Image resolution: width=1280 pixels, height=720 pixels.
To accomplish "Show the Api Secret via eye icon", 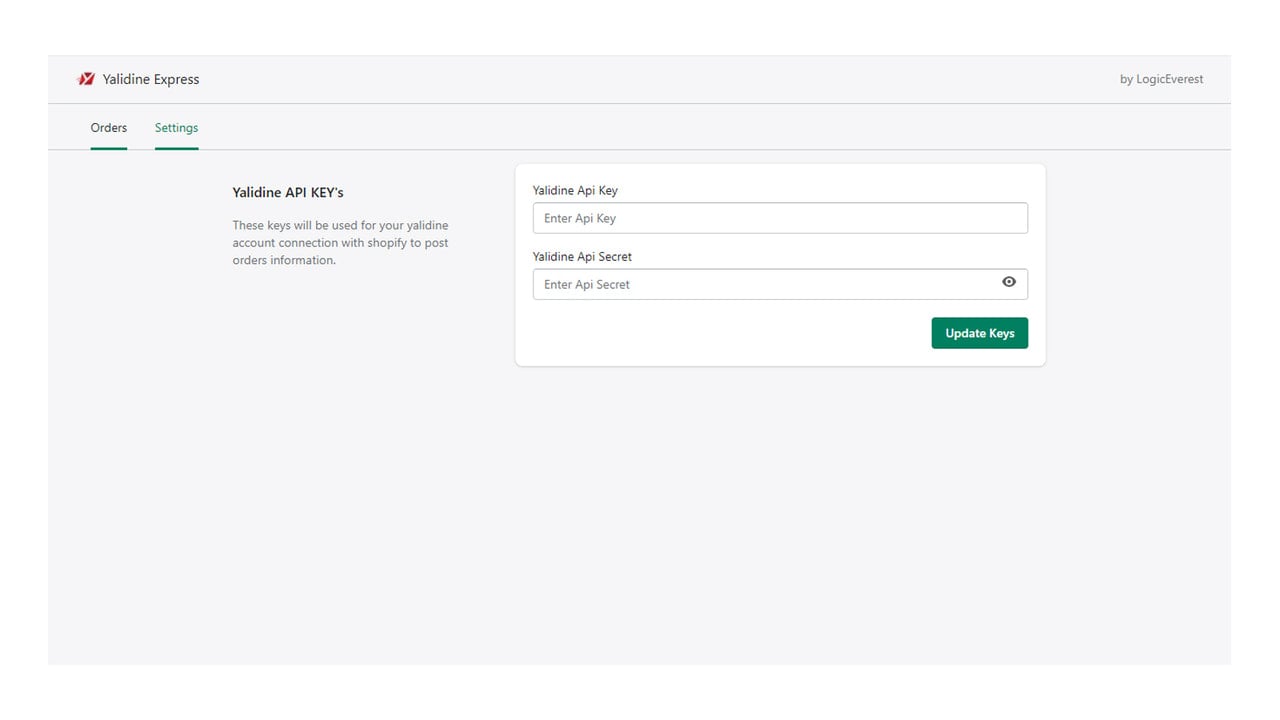I will pos(1009,282).
